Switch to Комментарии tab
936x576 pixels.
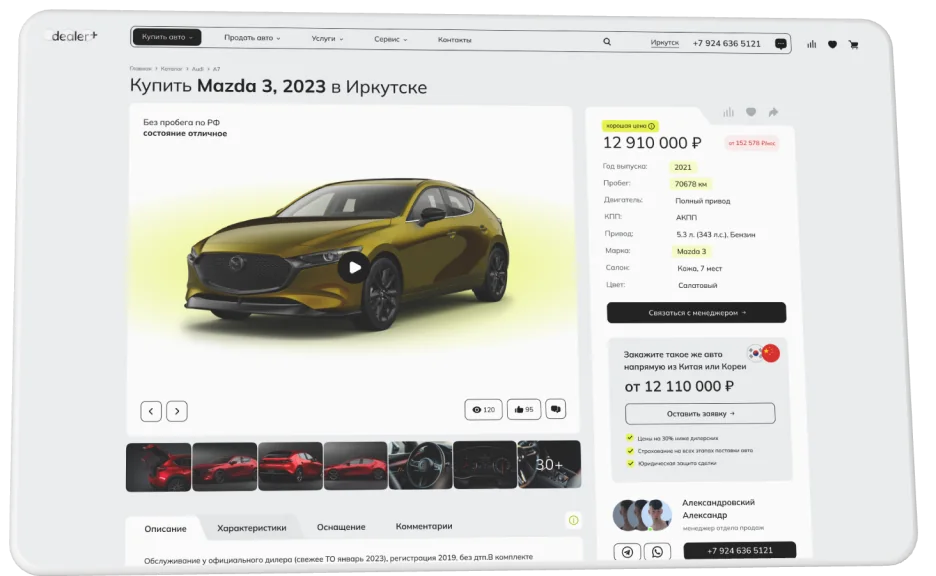click(424, 526)
